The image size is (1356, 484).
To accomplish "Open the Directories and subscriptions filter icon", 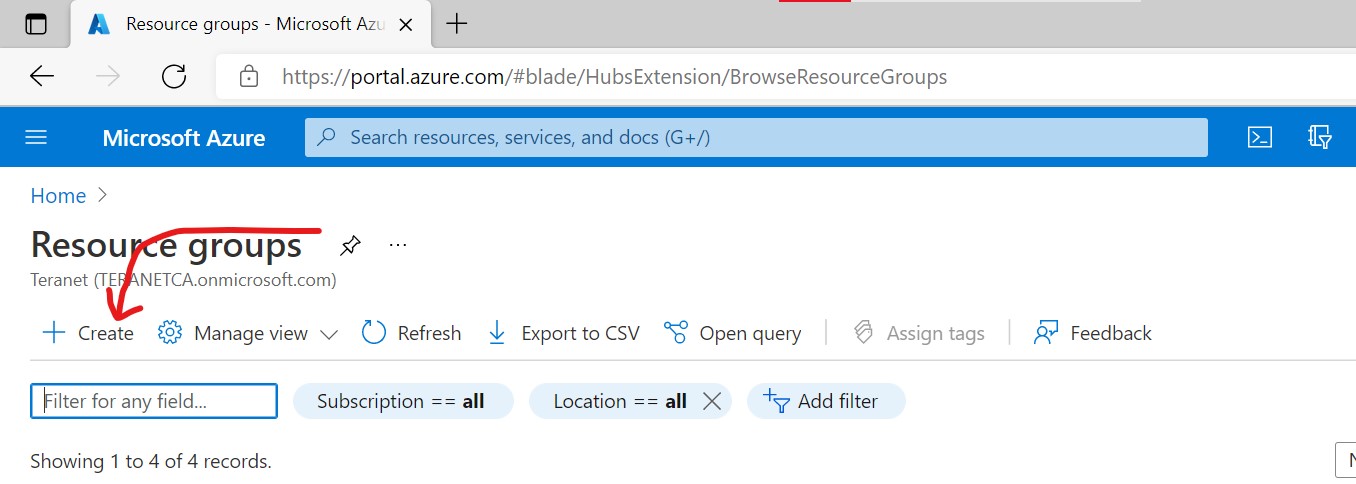I will 1320,137.
